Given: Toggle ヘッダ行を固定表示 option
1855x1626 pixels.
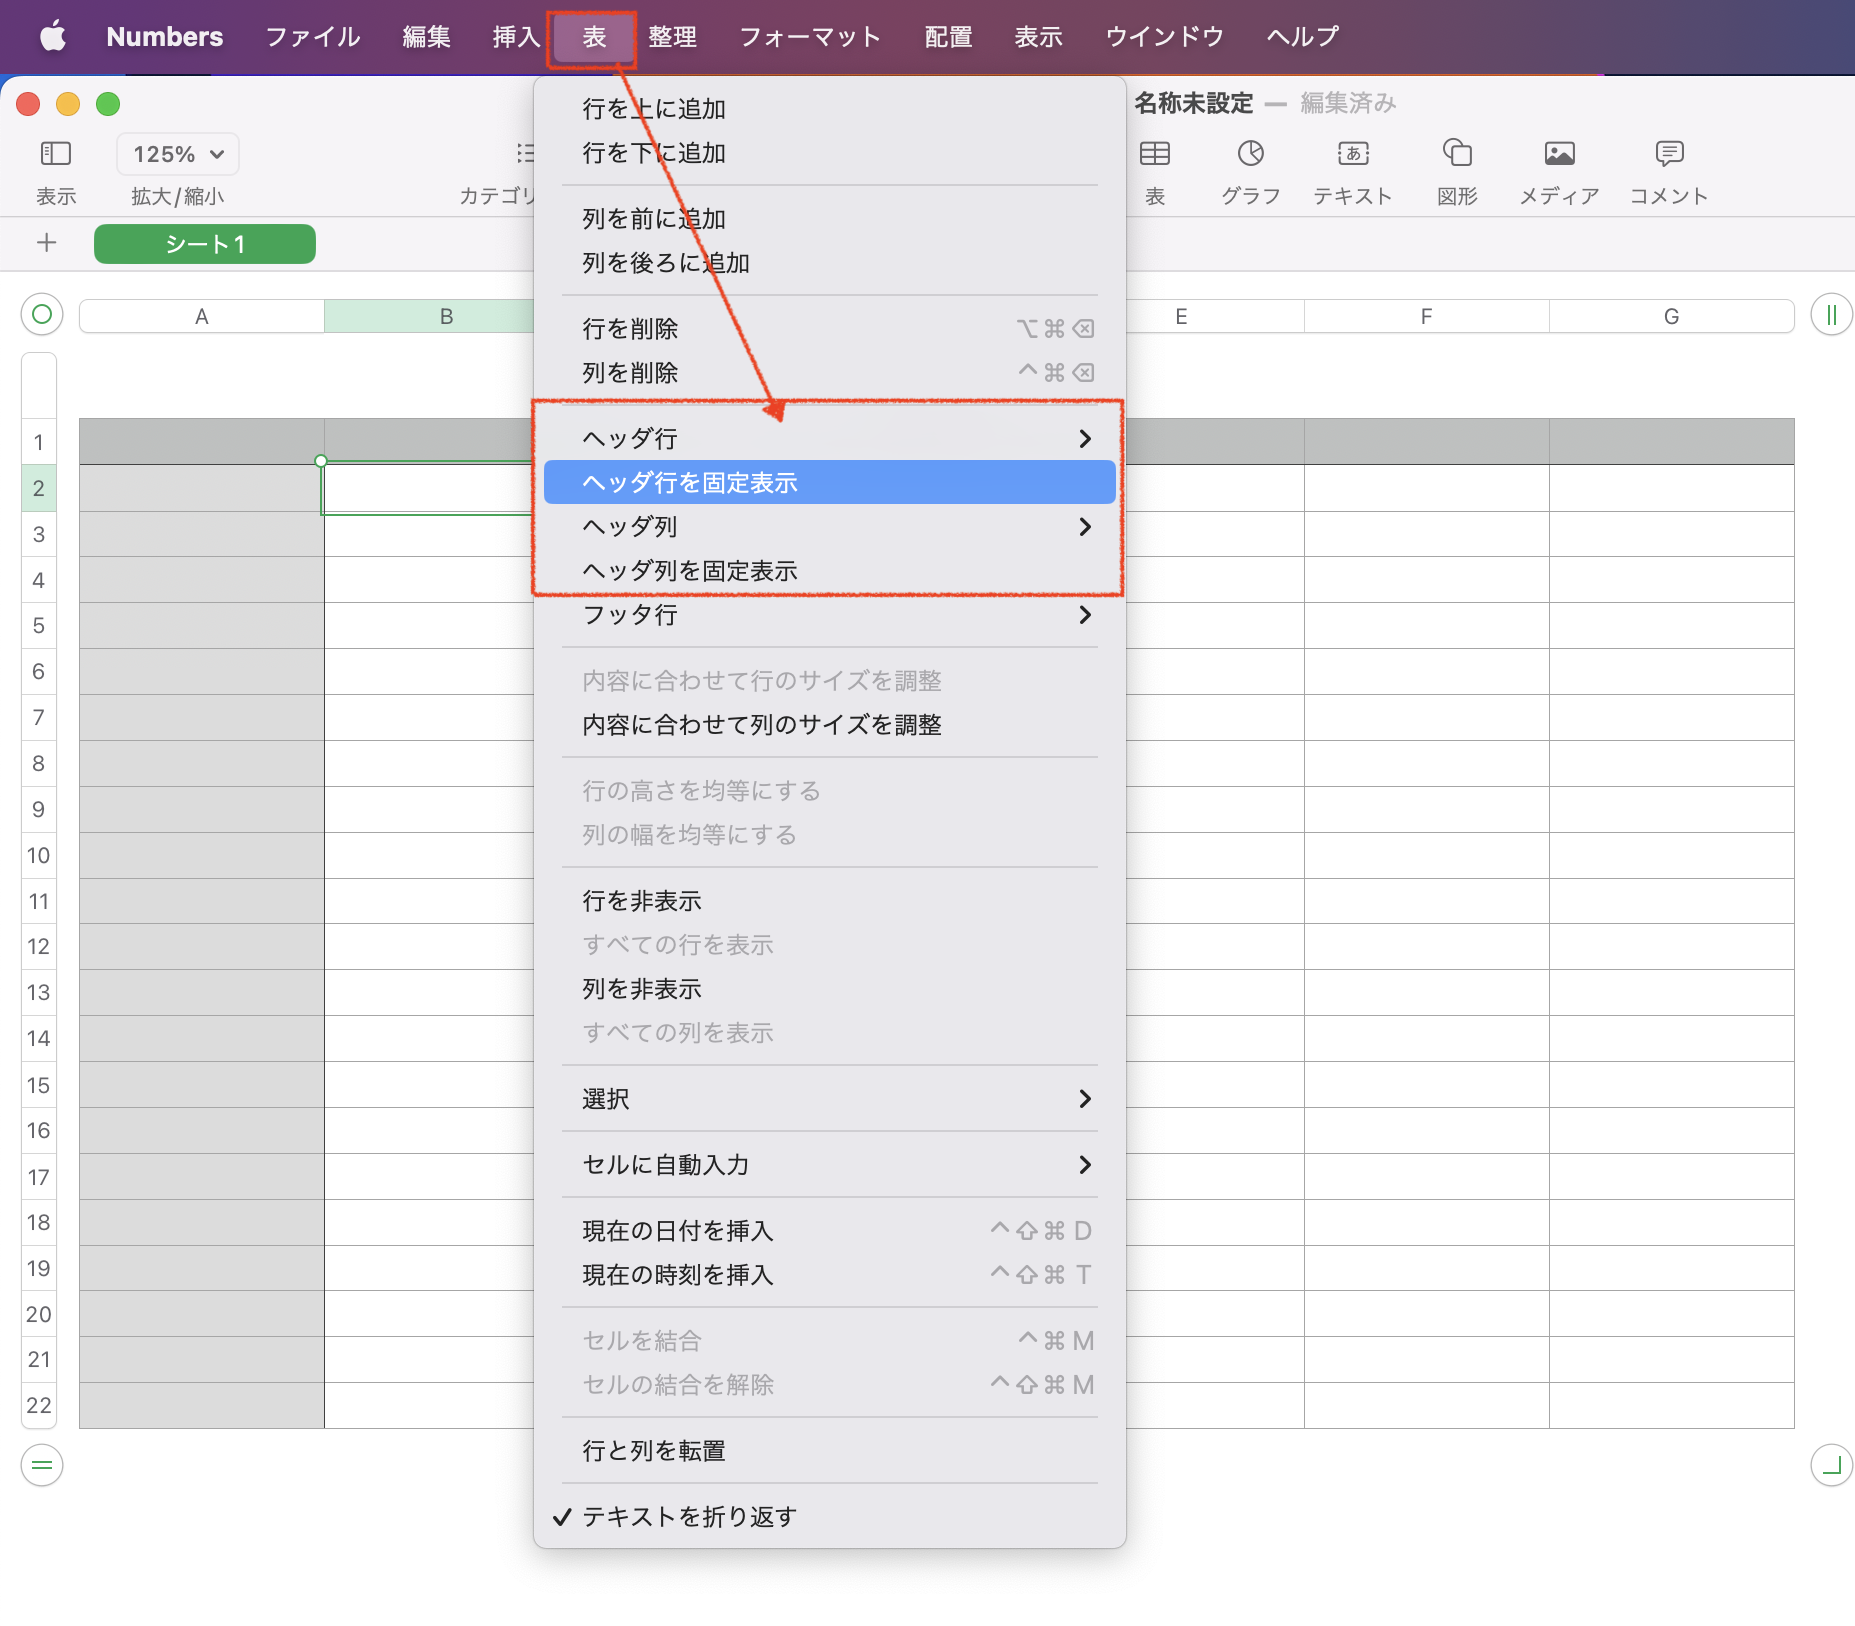Looking at the screenshot, I should coord(689,483).
